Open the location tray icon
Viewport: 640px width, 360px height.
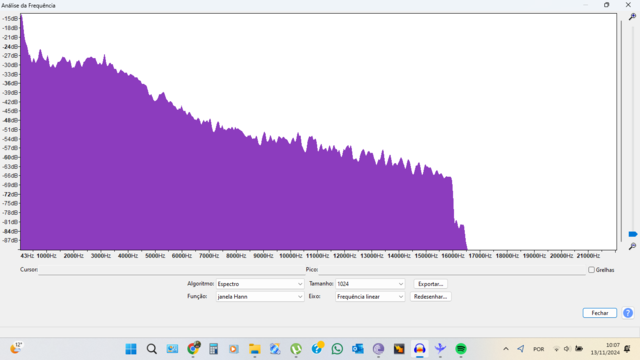click(x=520, y=349)
